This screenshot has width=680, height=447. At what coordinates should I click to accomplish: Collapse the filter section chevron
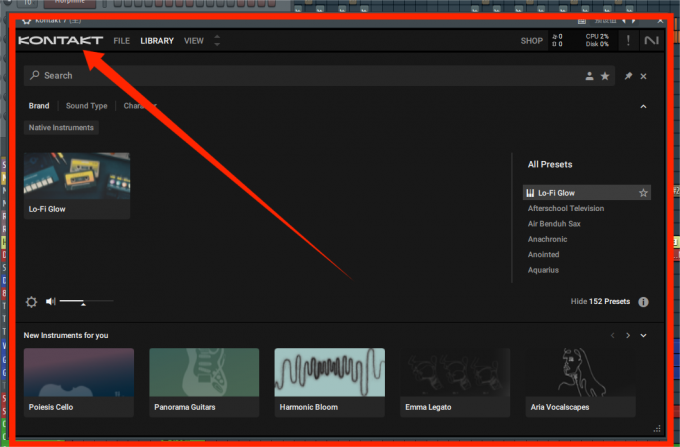pos(643,106)
